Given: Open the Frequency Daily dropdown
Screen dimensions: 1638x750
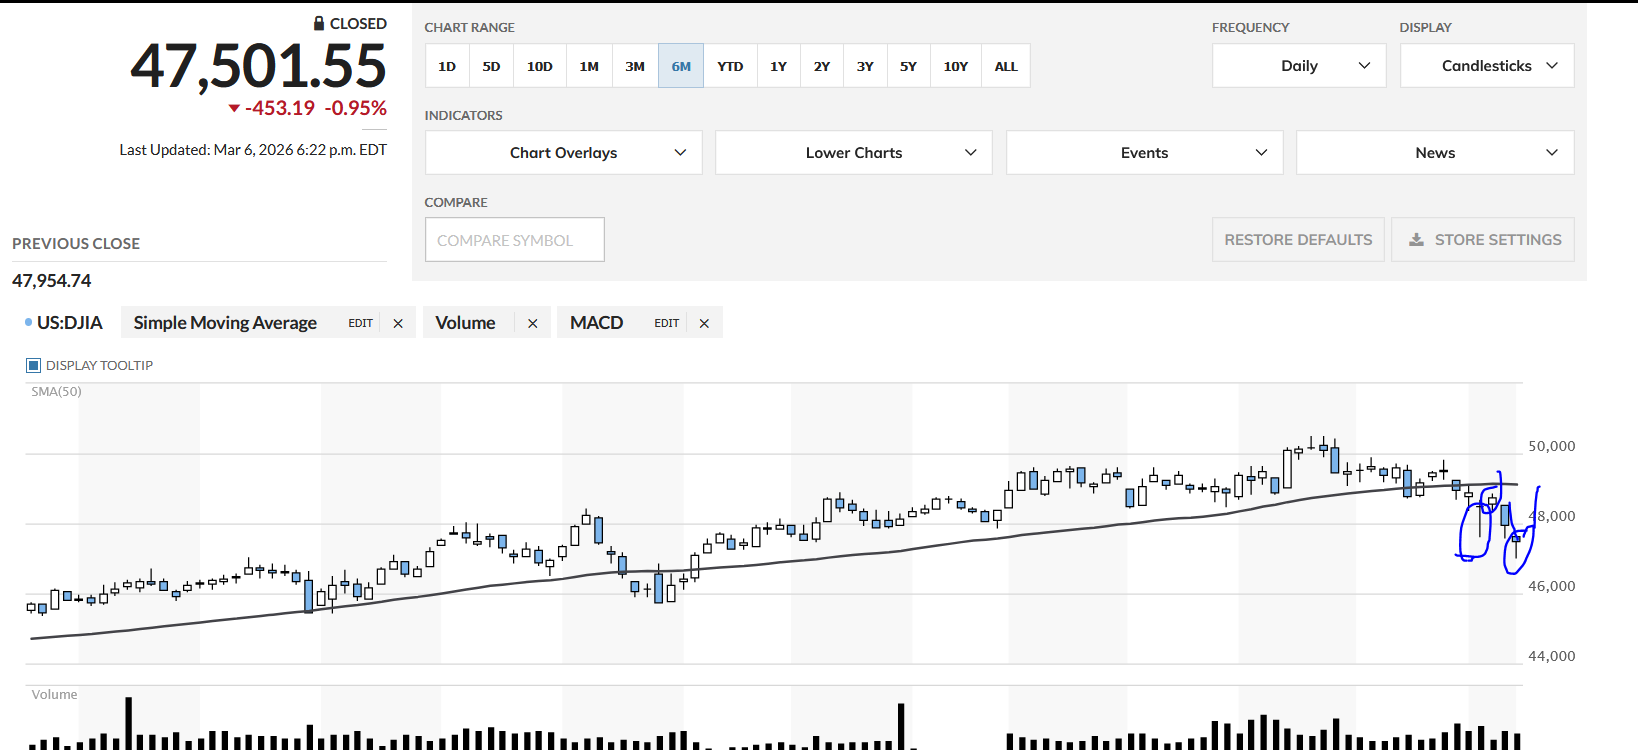Looking at the screenshot, I should pyautogui.click(x=1299, y=65).
